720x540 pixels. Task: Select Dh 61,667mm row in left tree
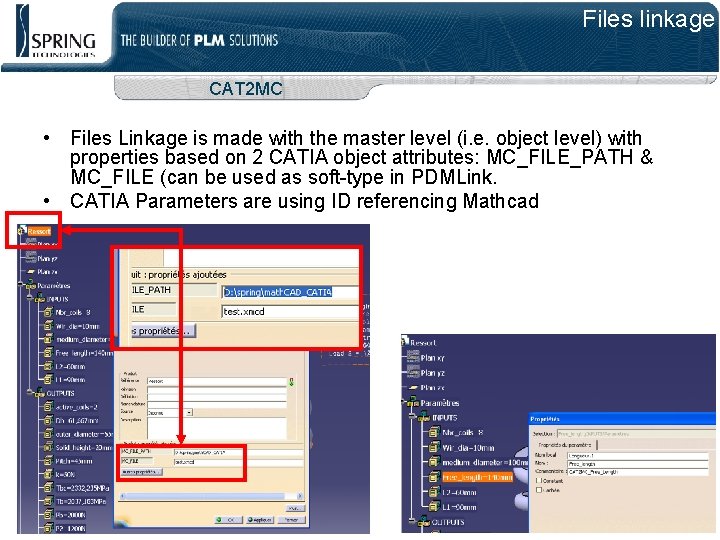point(77,420)
